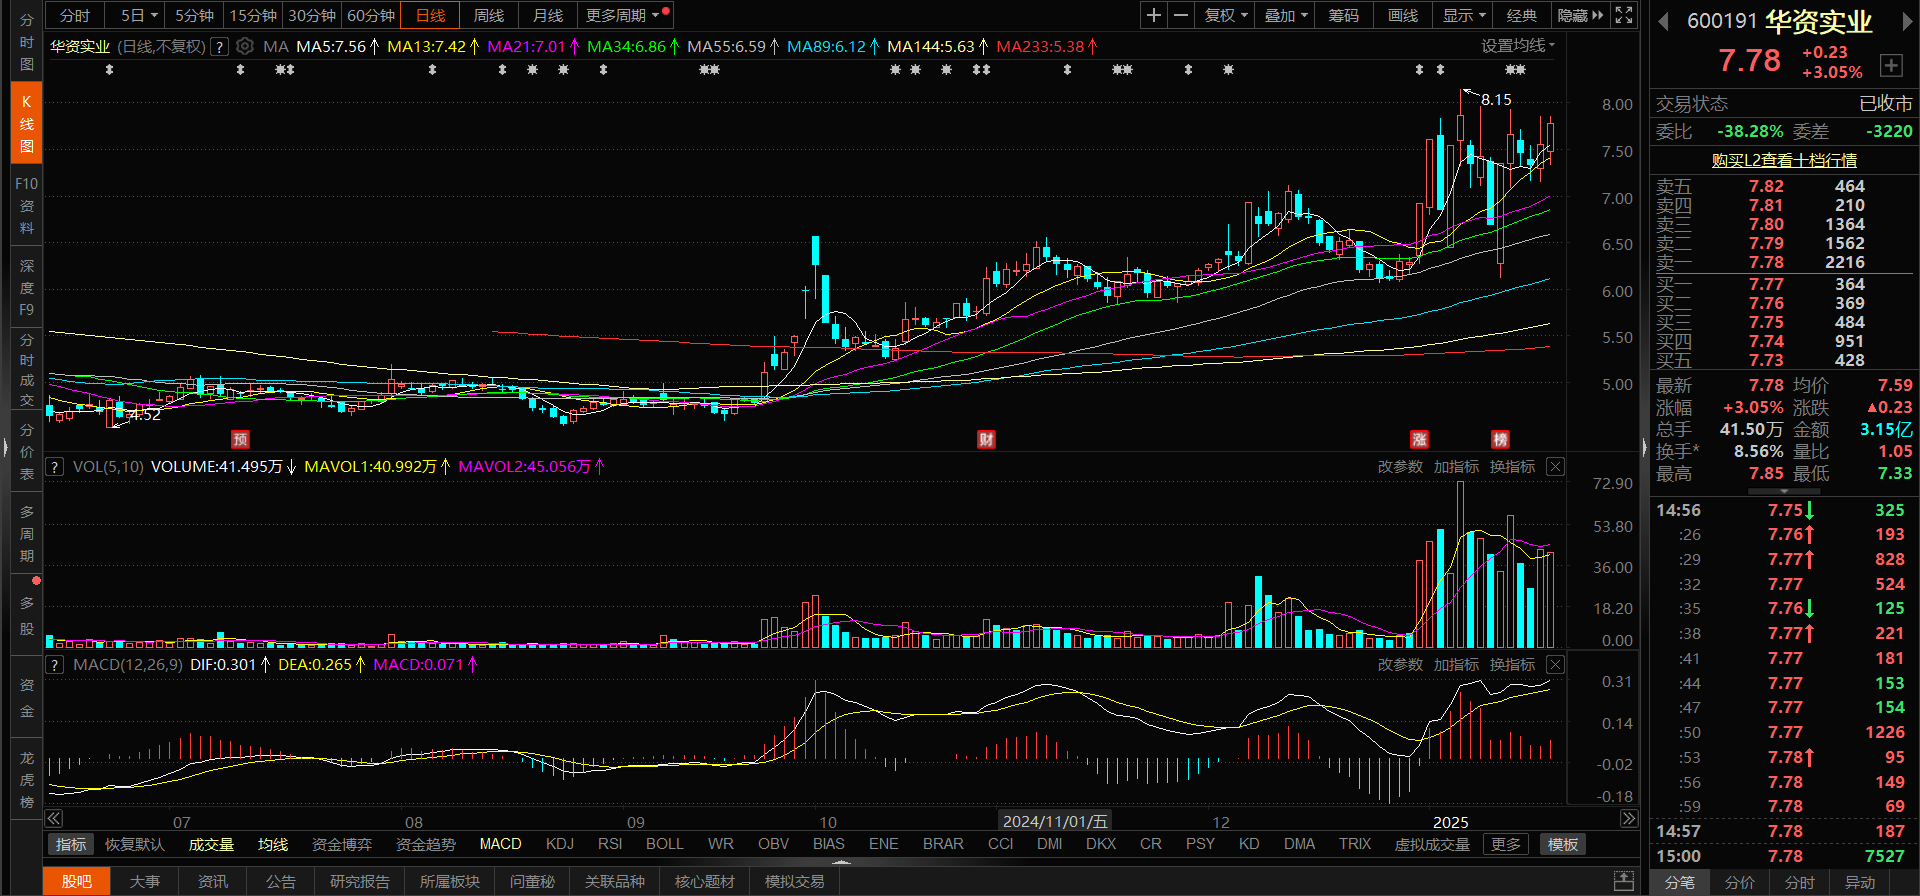
Task: Open the 显示 dropdown
Action: point(1464,15)
